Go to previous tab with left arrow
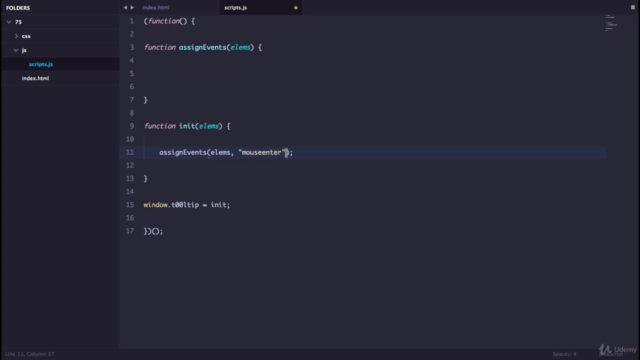 coord(125,7)
